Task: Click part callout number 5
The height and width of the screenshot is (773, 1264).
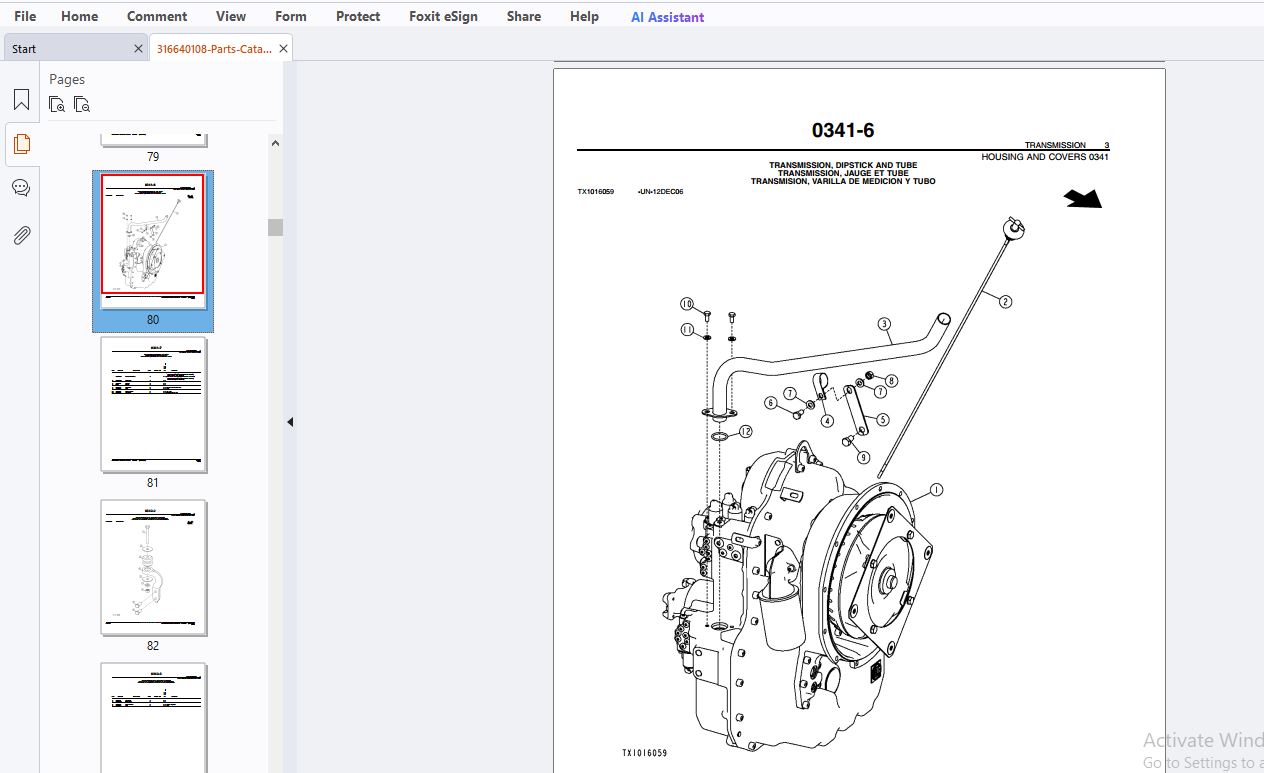Action: [883, 420]
